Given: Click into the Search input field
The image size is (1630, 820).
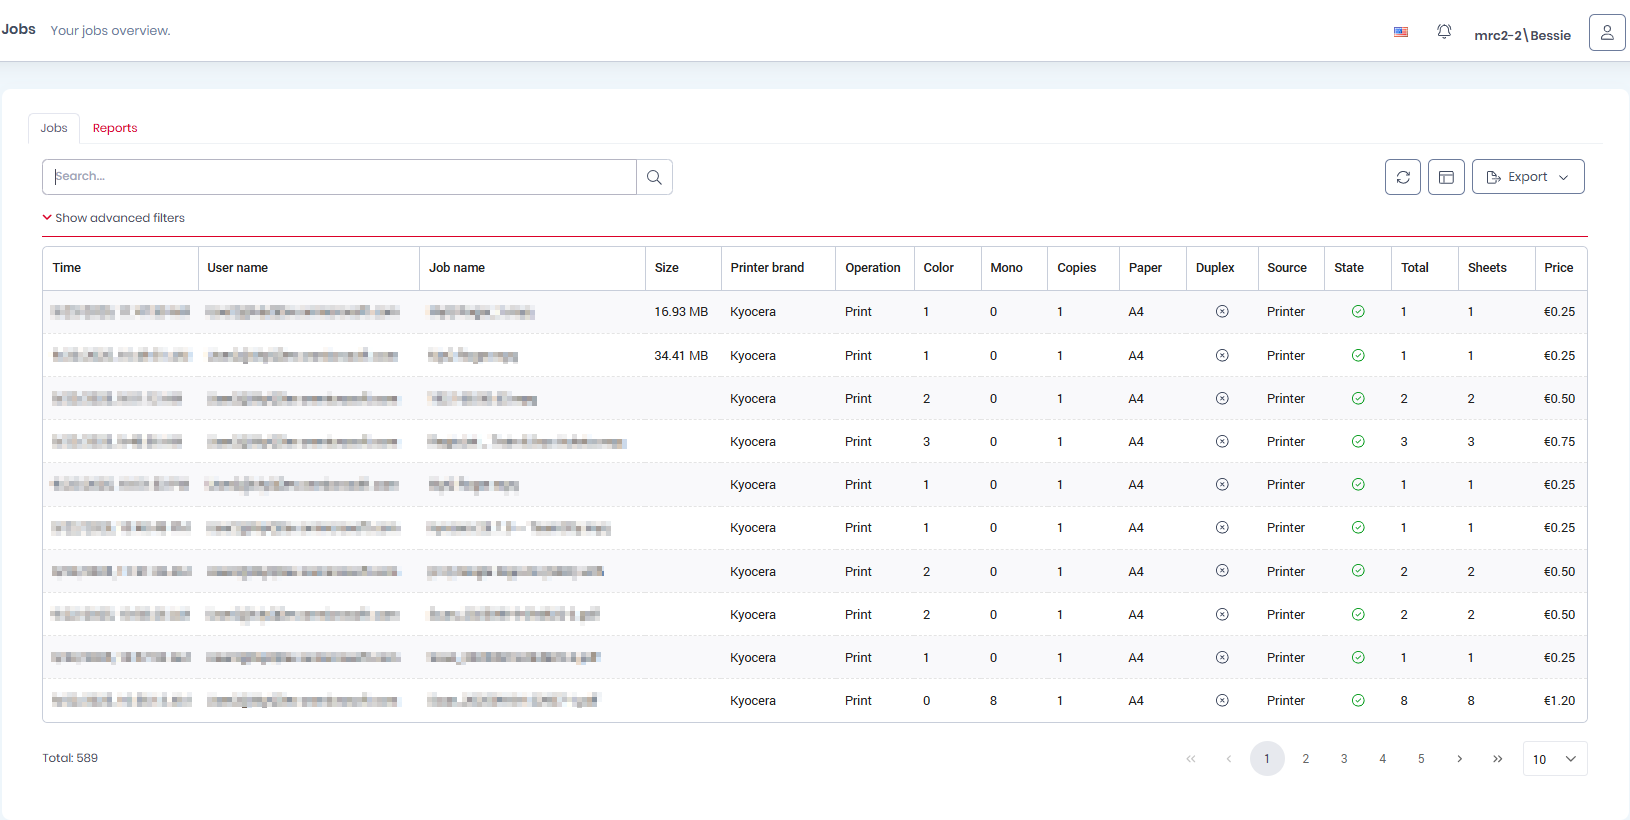Looking at the screenshot, I should (340, 177).
